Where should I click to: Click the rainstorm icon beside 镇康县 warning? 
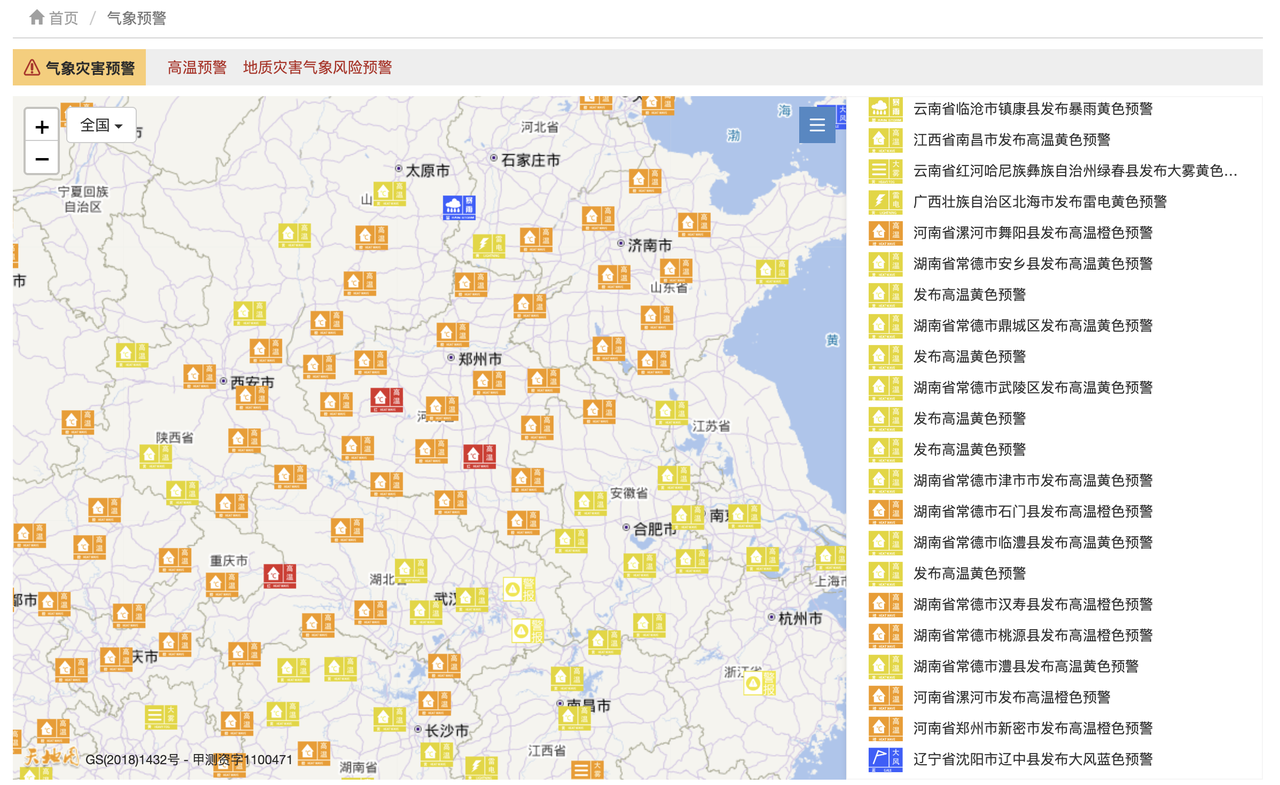click(885, 109)
